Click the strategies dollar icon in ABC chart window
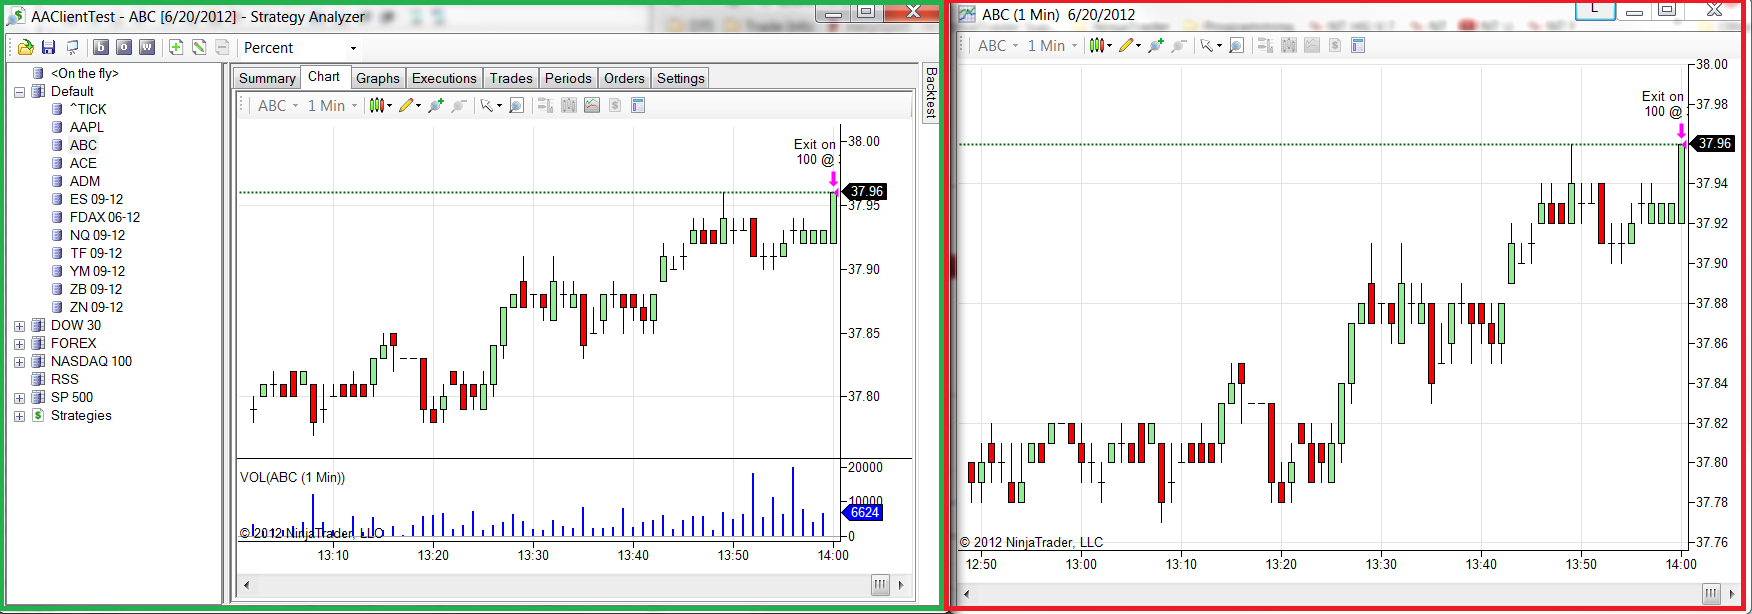Image resolution: width=1752 pixels, height=614 pixels. click(x=1335, y=45)
